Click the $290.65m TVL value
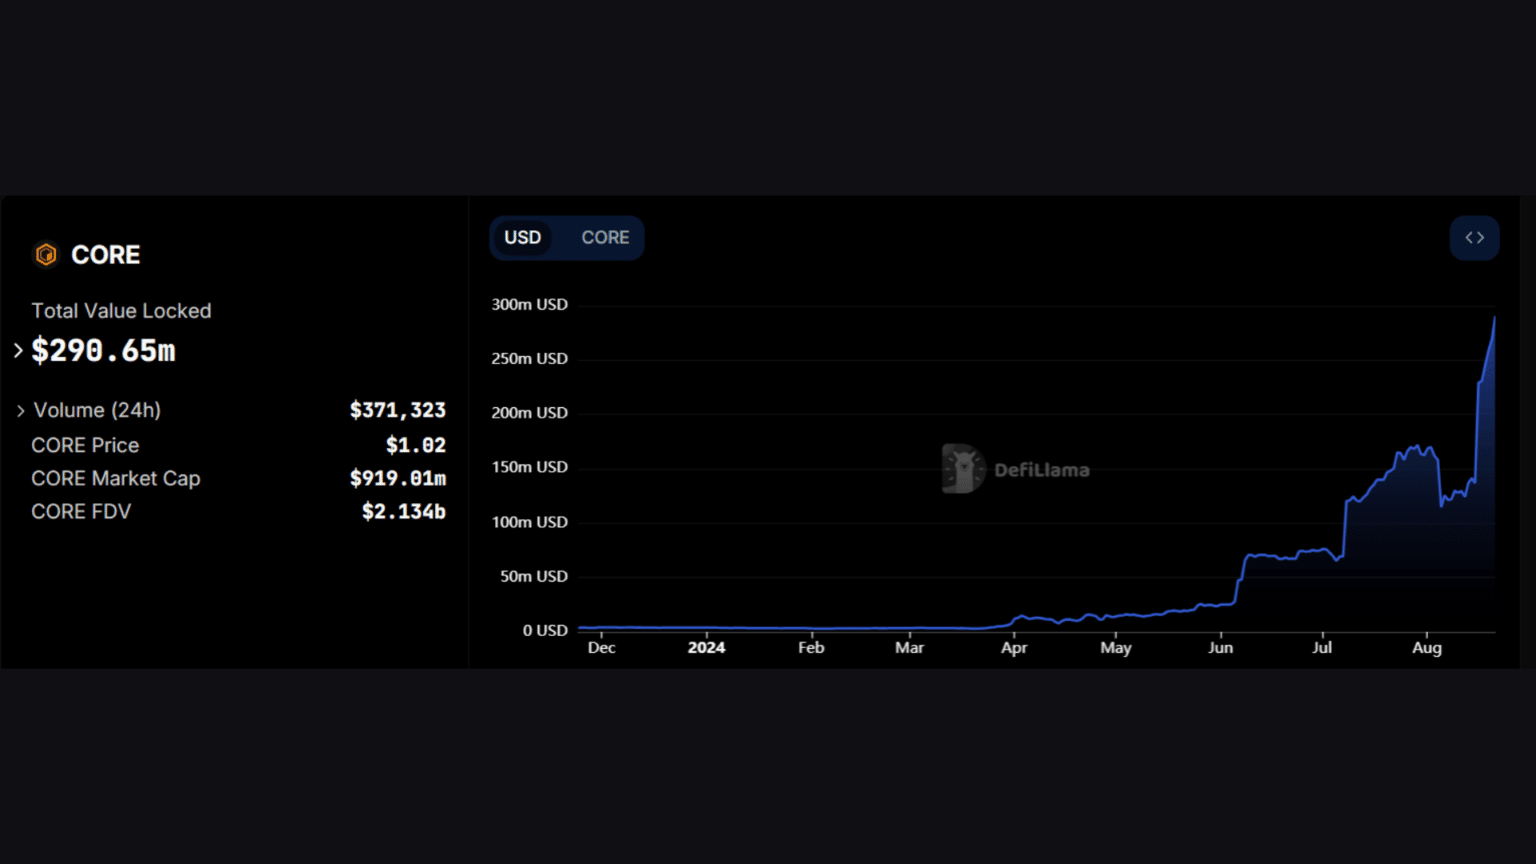Viewport: 1536px width, 864px height. 104,351
